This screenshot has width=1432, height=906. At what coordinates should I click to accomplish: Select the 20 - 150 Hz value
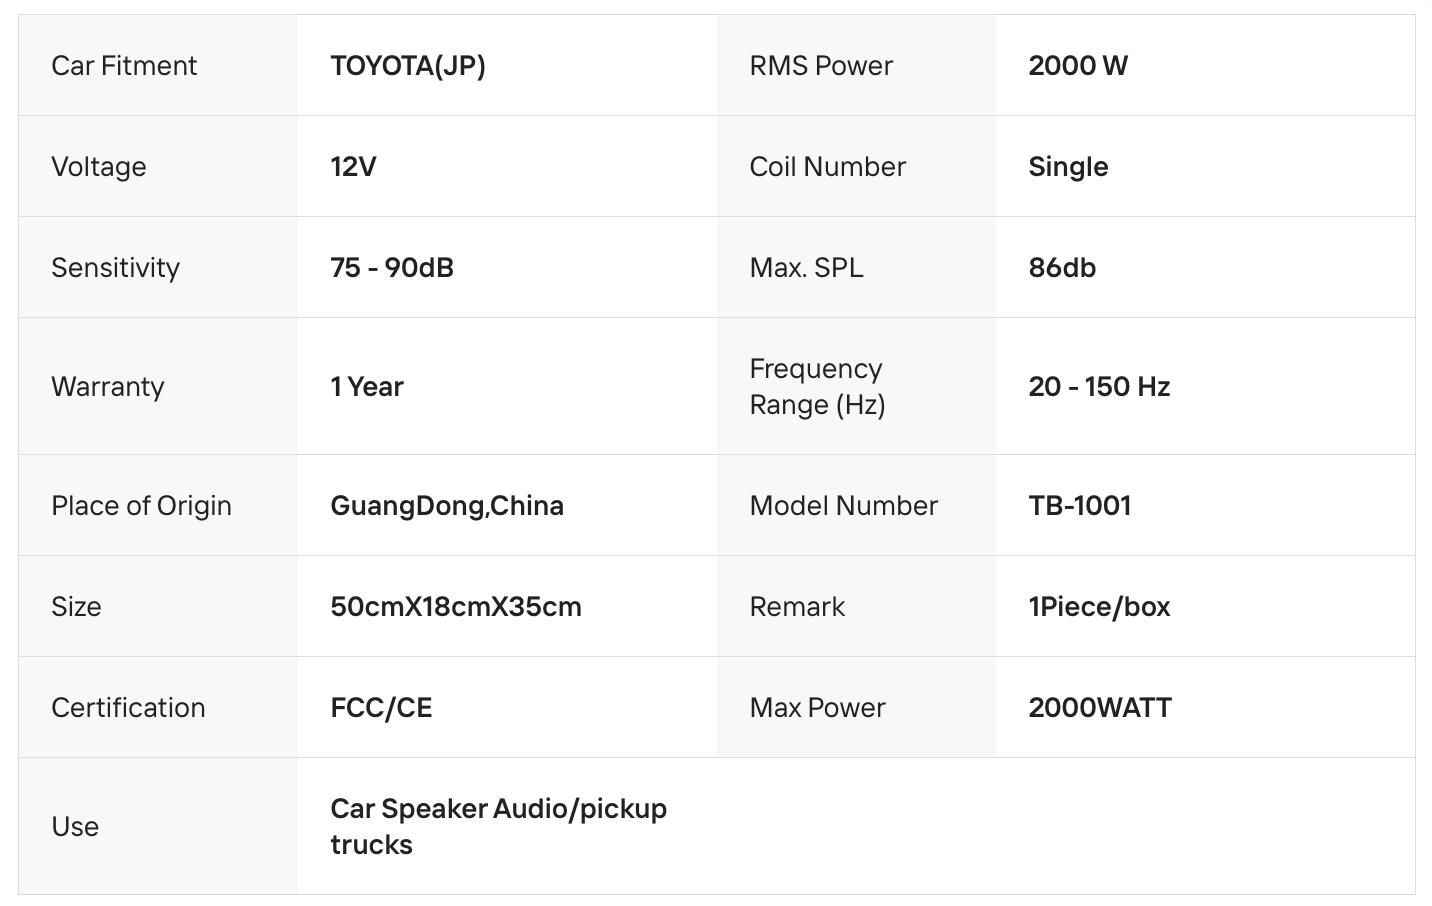1099,387
